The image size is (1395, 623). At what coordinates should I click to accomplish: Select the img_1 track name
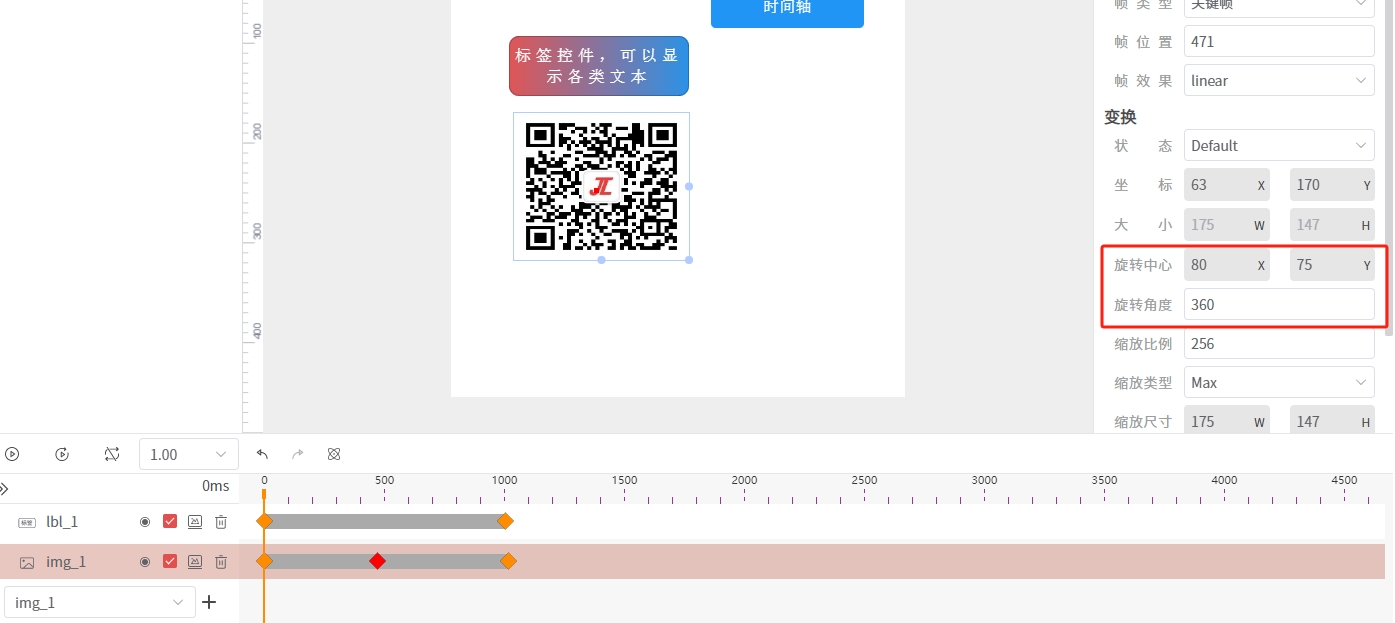point(66,561)
